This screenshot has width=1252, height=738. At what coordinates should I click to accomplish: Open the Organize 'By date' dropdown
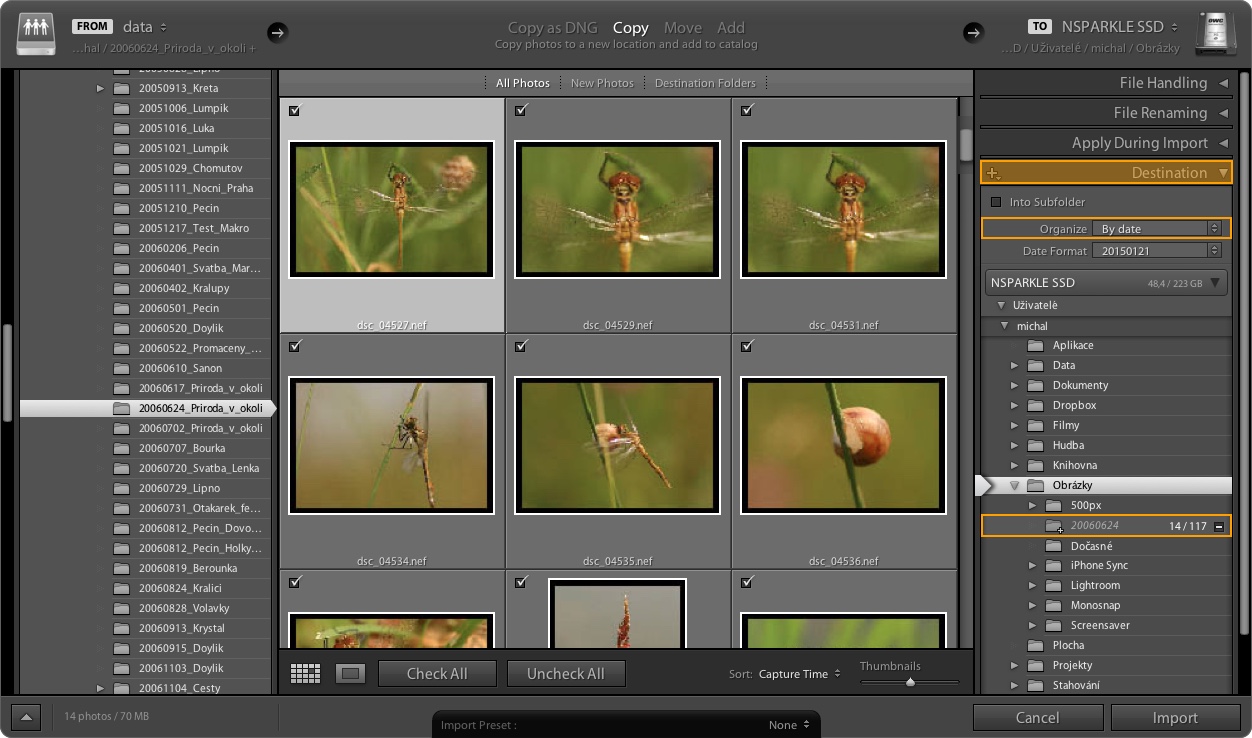pyautogui.click(x=1157, y=229)
